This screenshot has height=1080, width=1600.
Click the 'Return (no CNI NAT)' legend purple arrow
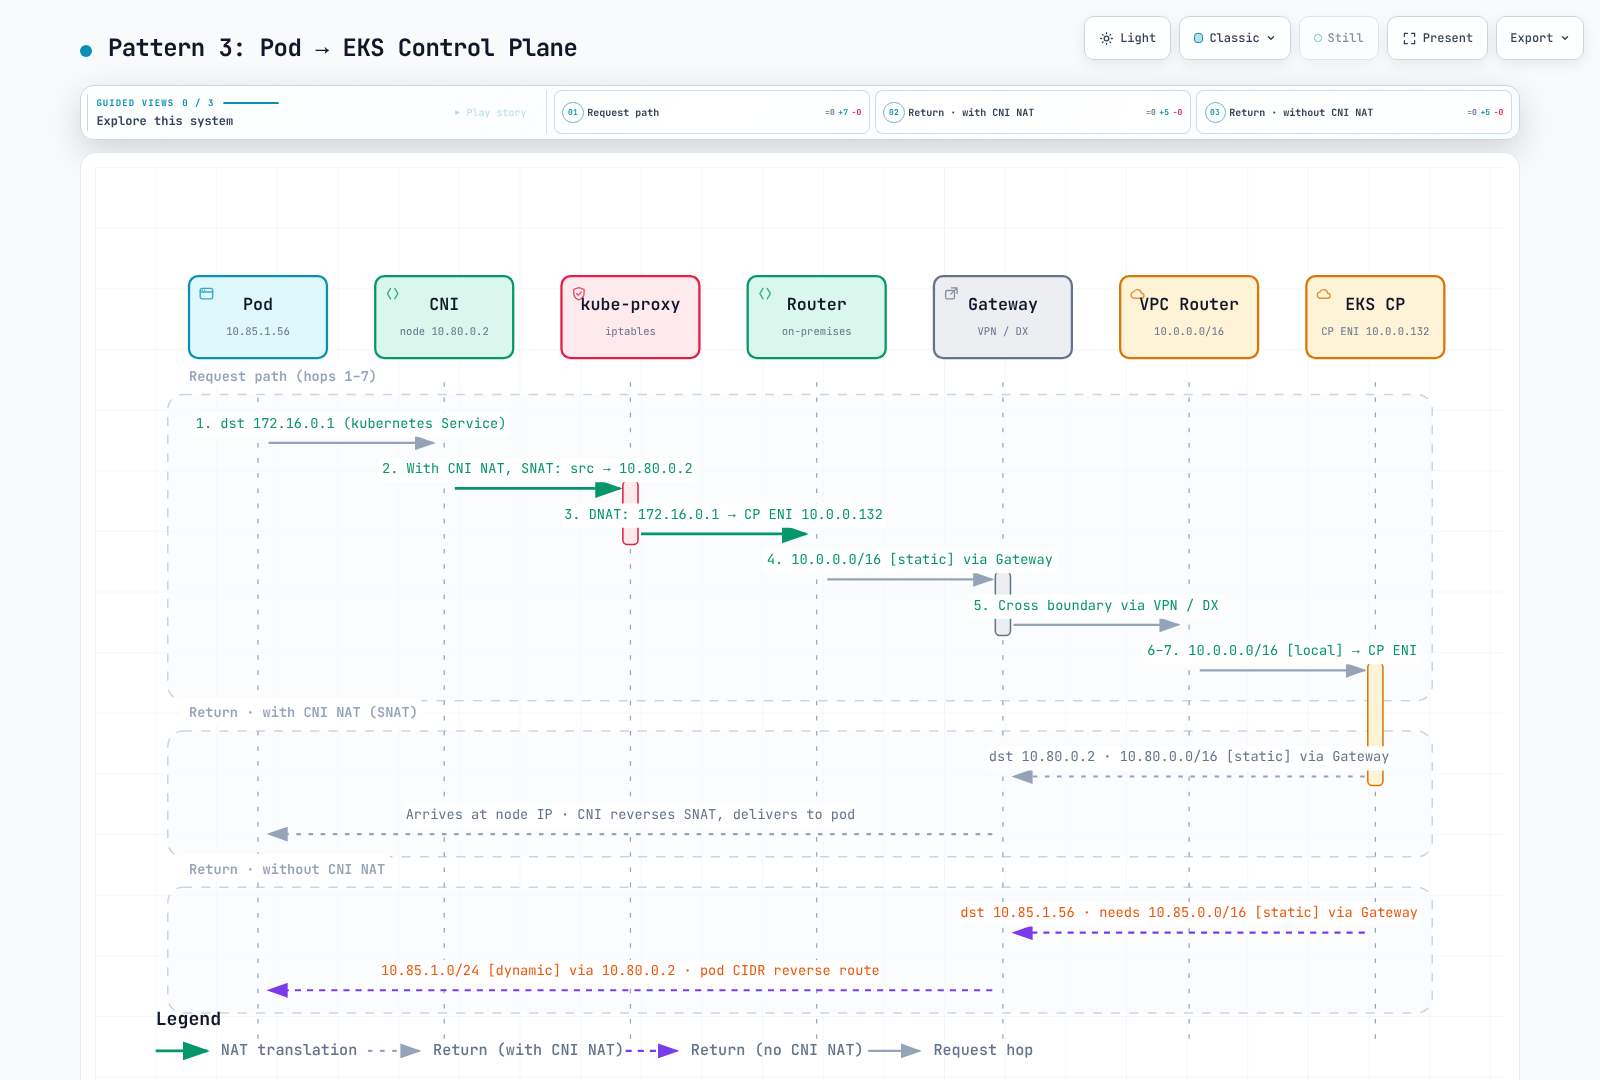(653, 1051)
